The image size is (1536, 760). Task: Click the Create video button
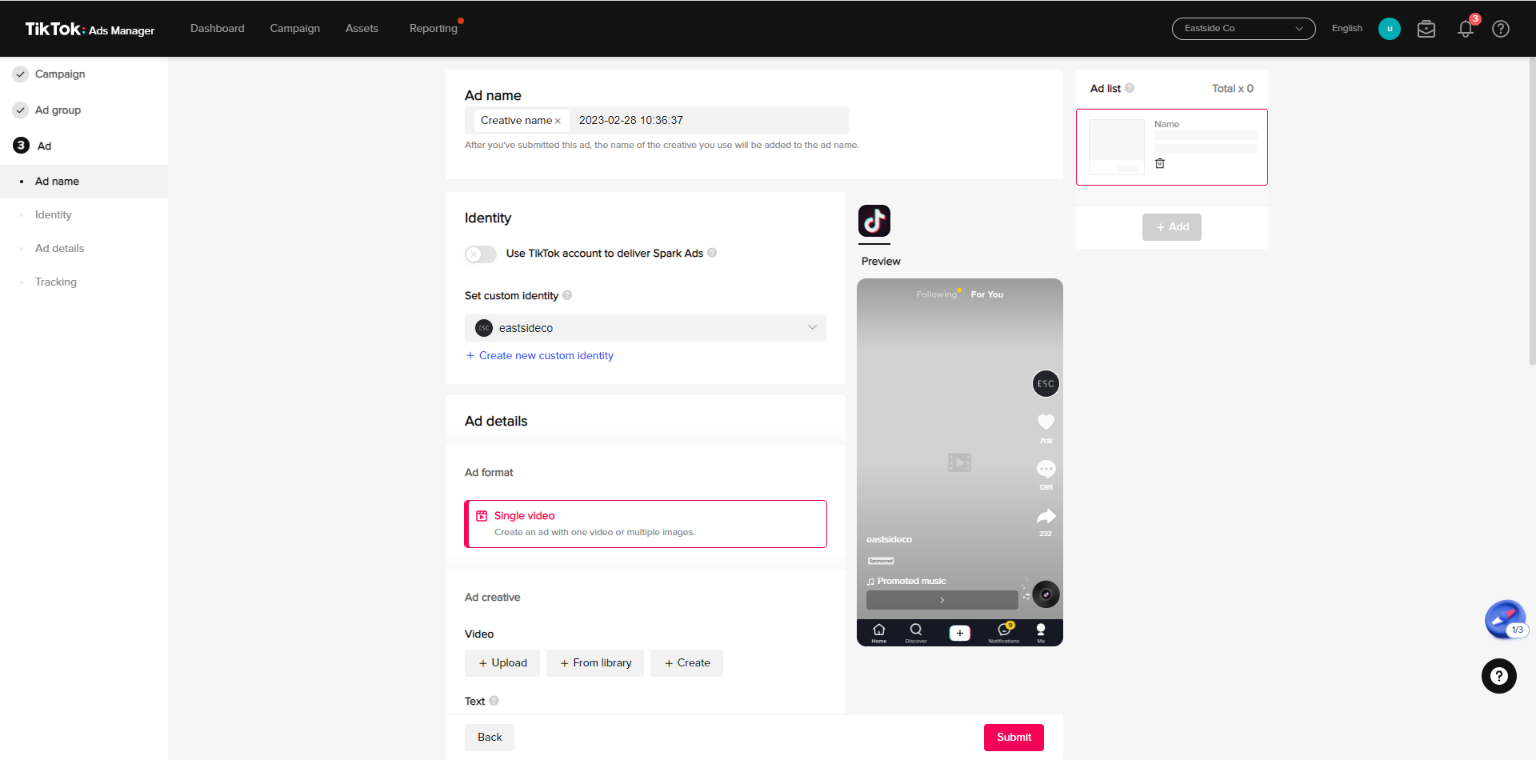(687, 663)
